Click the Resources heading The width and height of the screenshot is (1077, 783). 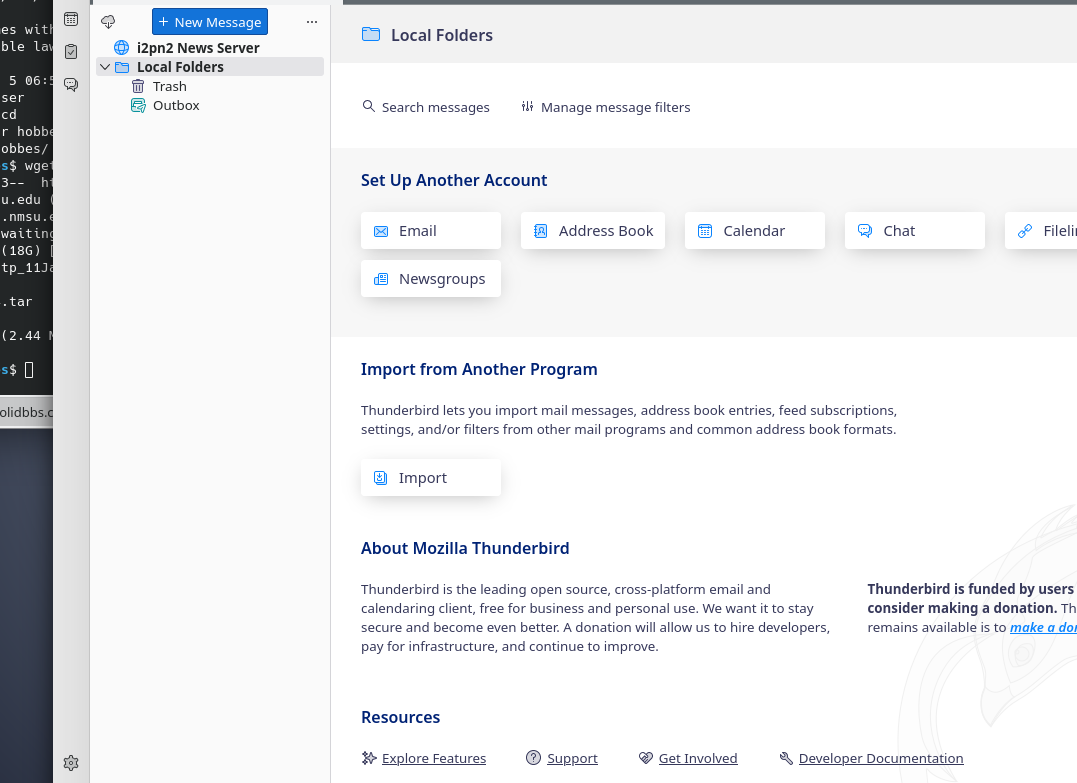point(400,717)
